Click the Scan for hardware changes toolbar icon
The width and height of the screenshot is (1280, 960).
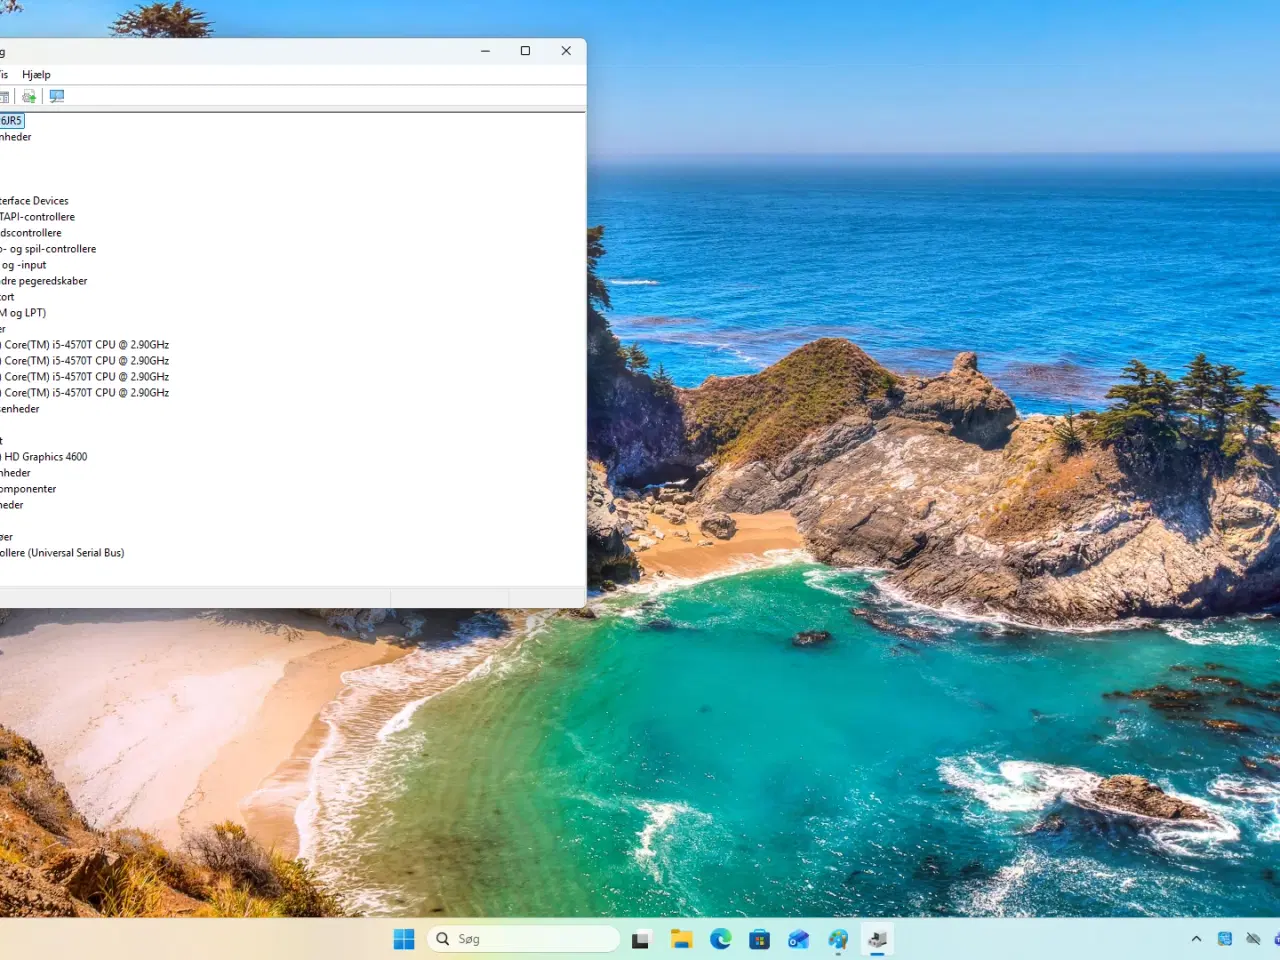[57, 95]
